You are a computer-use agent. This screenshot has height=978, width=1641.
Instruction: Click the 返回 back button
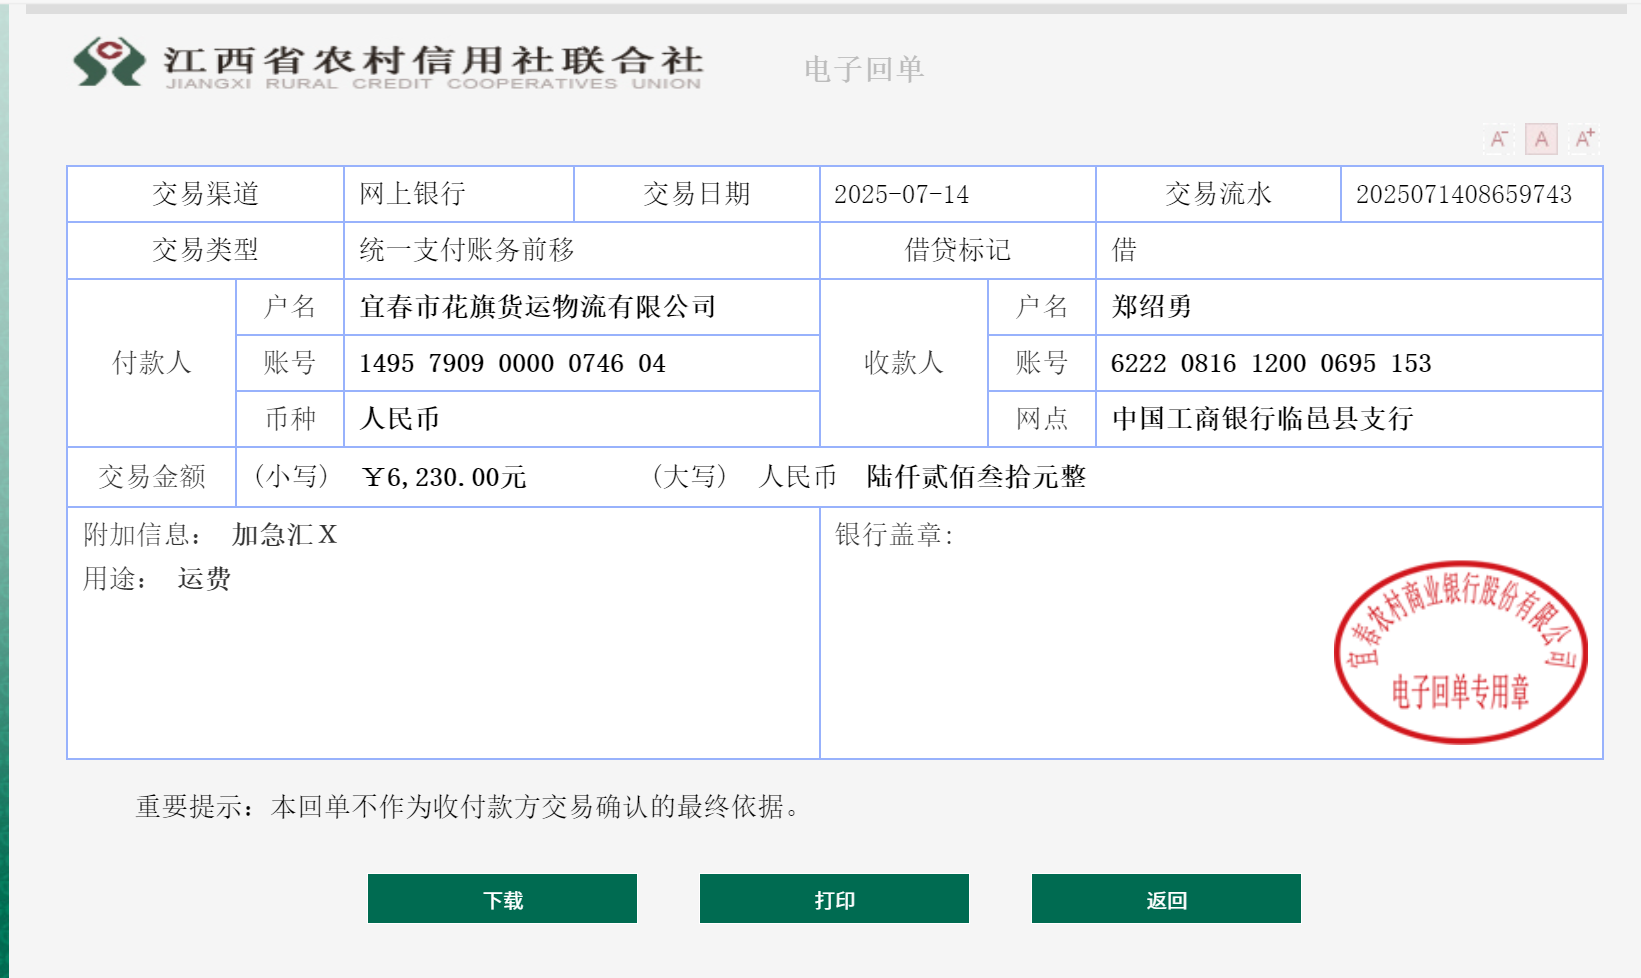[x=1166, y=898]
